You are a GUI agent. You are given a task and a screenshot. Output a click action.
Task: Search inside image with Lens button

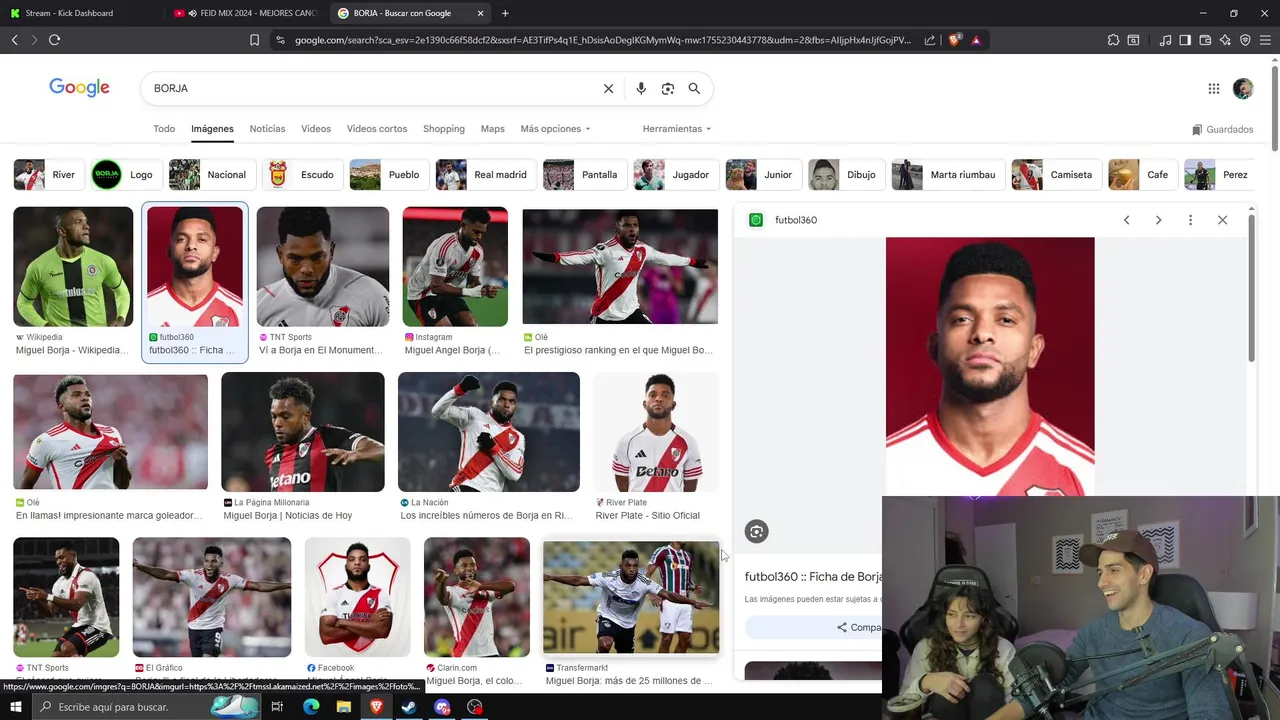click(757, 532)
